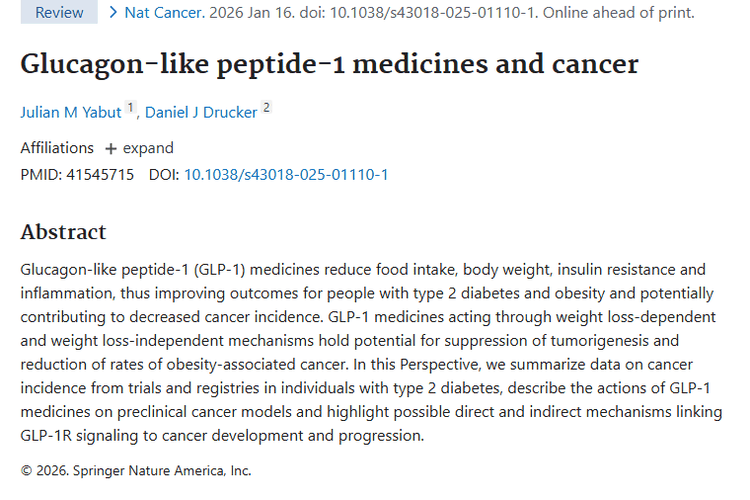The height and width of the screenshot is (500, 750).
Task: Open author Julian M Yabut's link
Action: pos(71,112)
